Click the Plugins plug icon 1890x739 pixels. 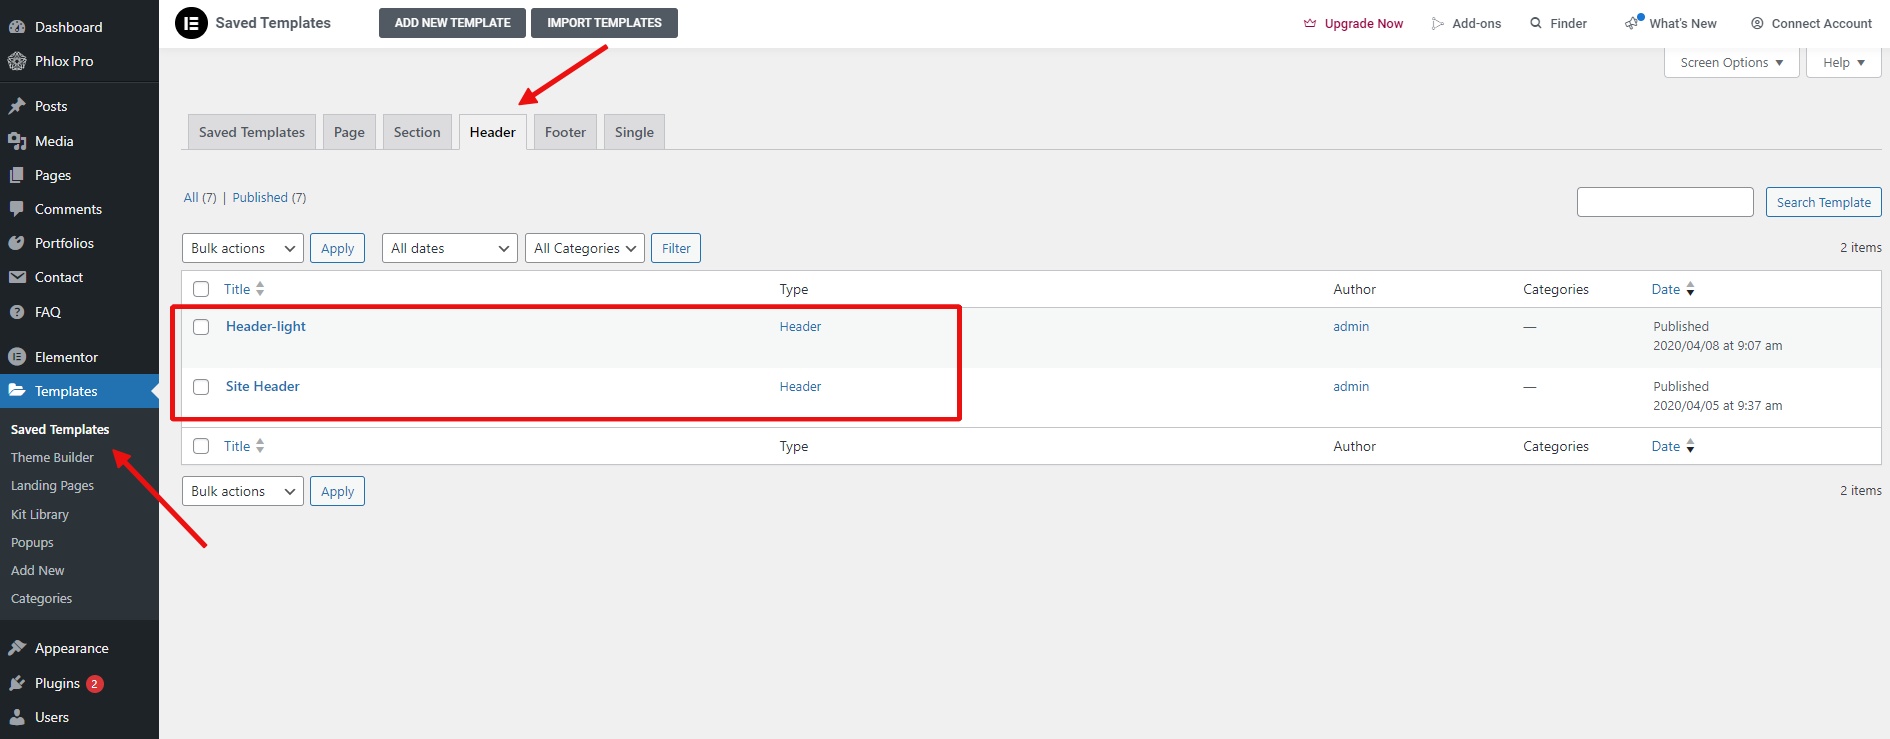click(x=17, y=683)
